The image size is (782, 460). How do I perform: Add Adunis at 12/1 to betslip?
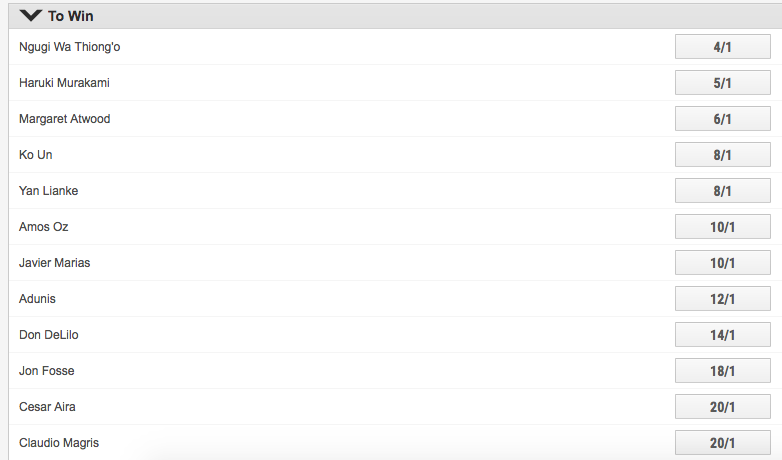[722, 299]
